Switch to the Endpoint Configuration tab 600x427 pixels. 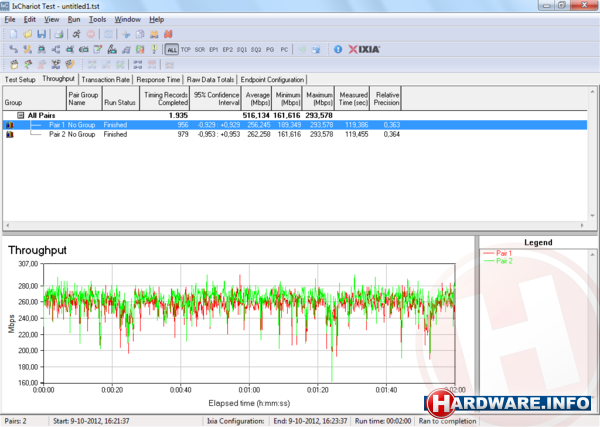[272, 80]
